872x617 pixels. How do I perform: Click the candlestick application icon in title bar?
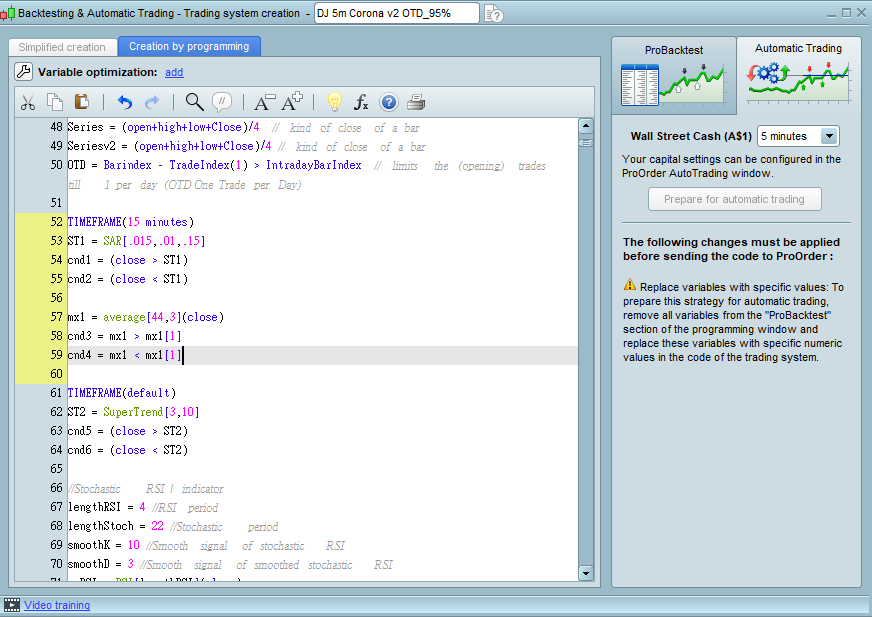[x=8, y=13]
